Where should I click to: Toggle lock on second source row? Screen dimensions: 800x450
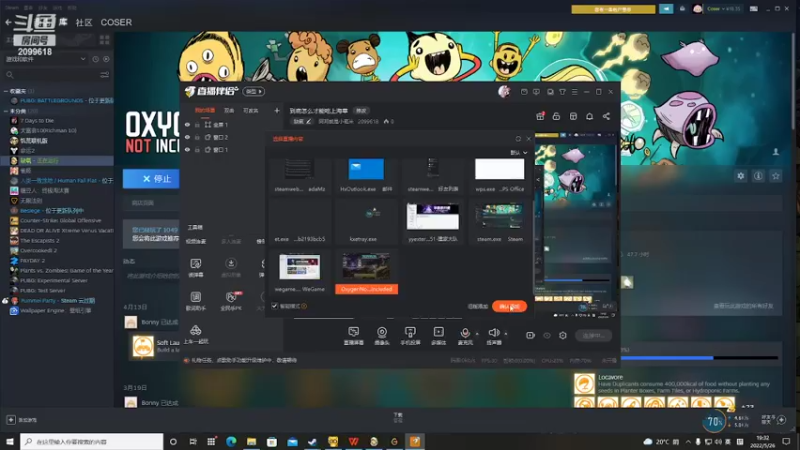[197, 137]
